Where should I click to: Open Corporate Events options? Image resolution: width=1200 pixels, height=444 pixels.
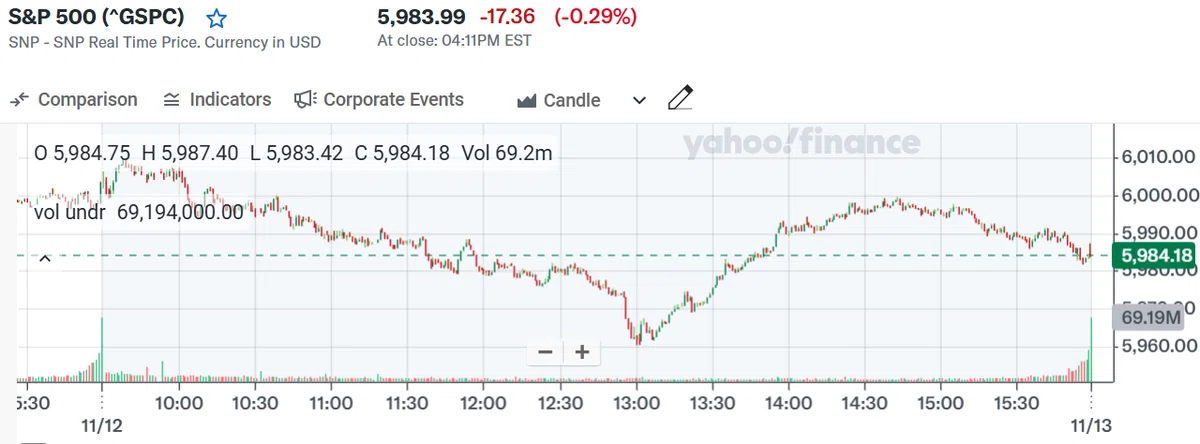(379, 100)
